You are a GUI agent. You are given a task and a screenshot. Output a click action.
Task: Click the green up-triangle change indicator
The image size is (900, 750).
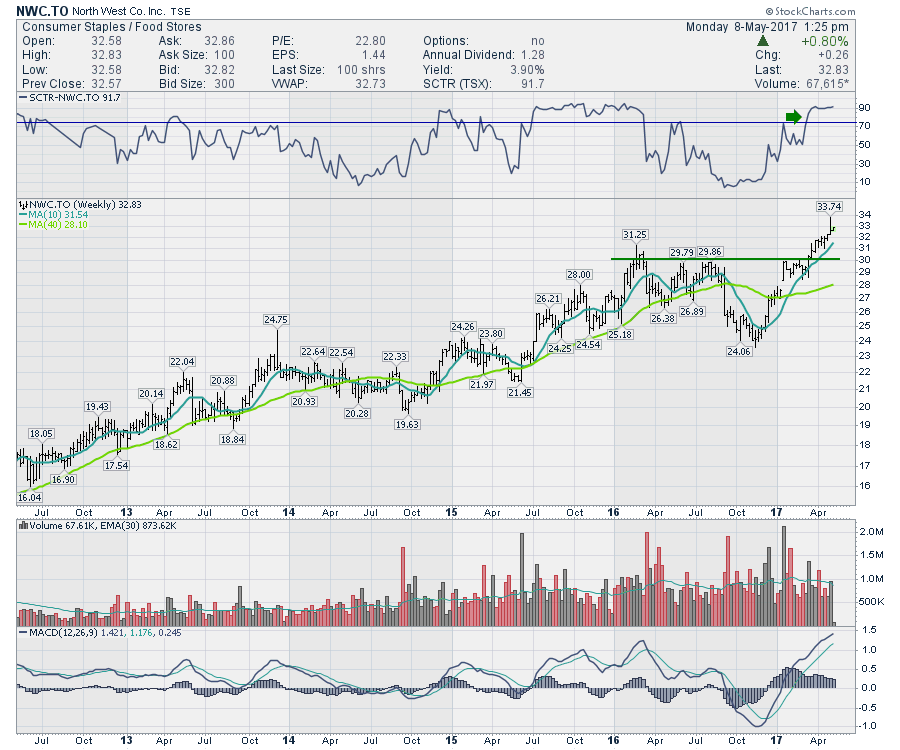click(762, 41)
